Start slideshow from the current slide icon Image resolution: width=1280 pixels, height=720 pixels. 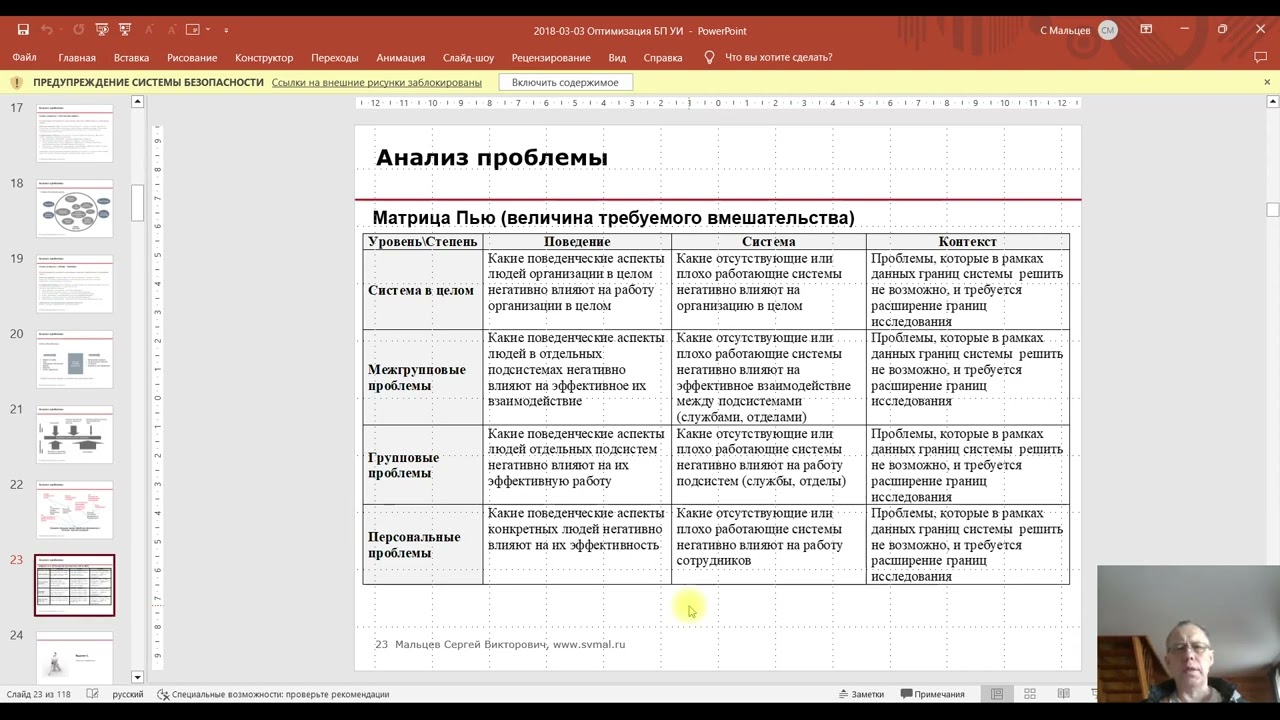pyautogui.click(x=124, y=30)
